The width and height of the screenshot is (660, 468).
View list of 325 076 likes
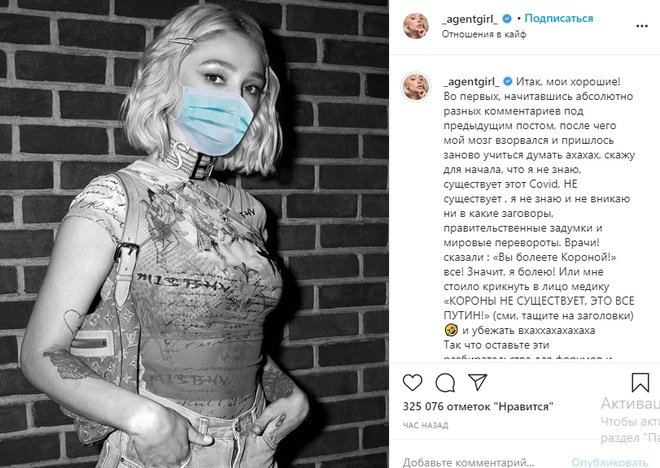[478, 407]
